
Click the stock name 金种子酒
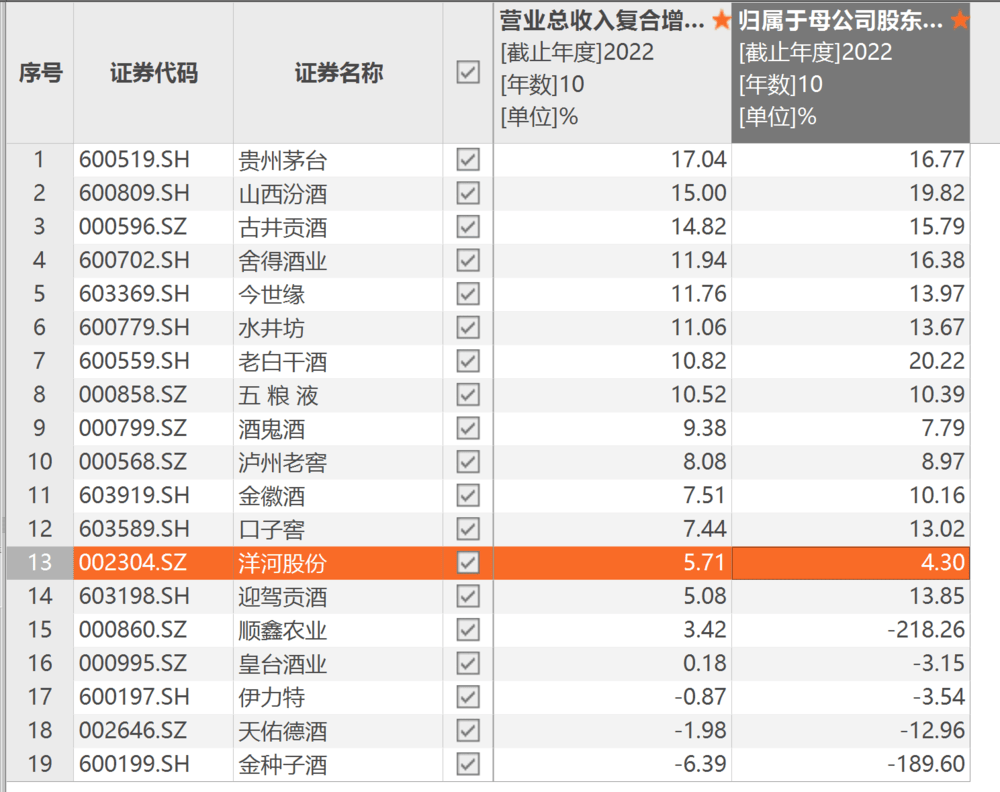pos(283,765)
